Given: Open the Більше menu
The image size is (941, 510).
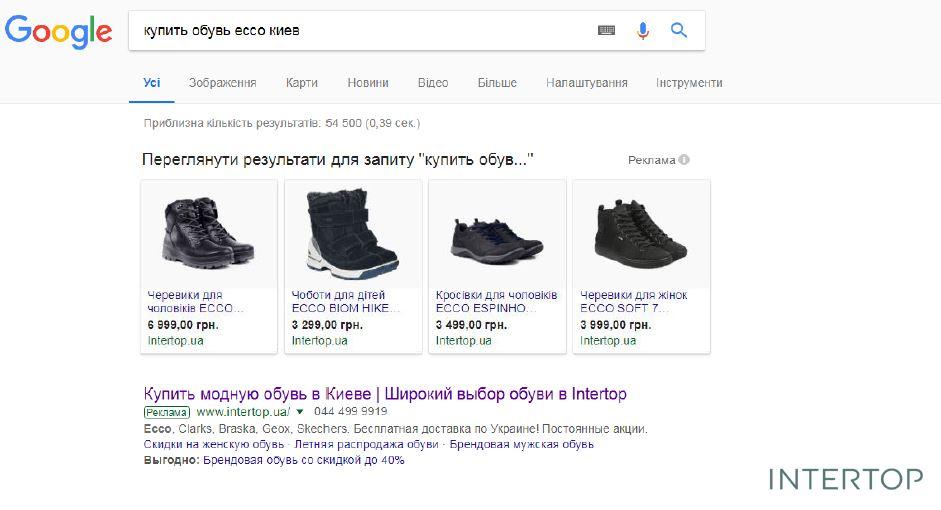Looking at the screenshot, I should tap(497, 83).
